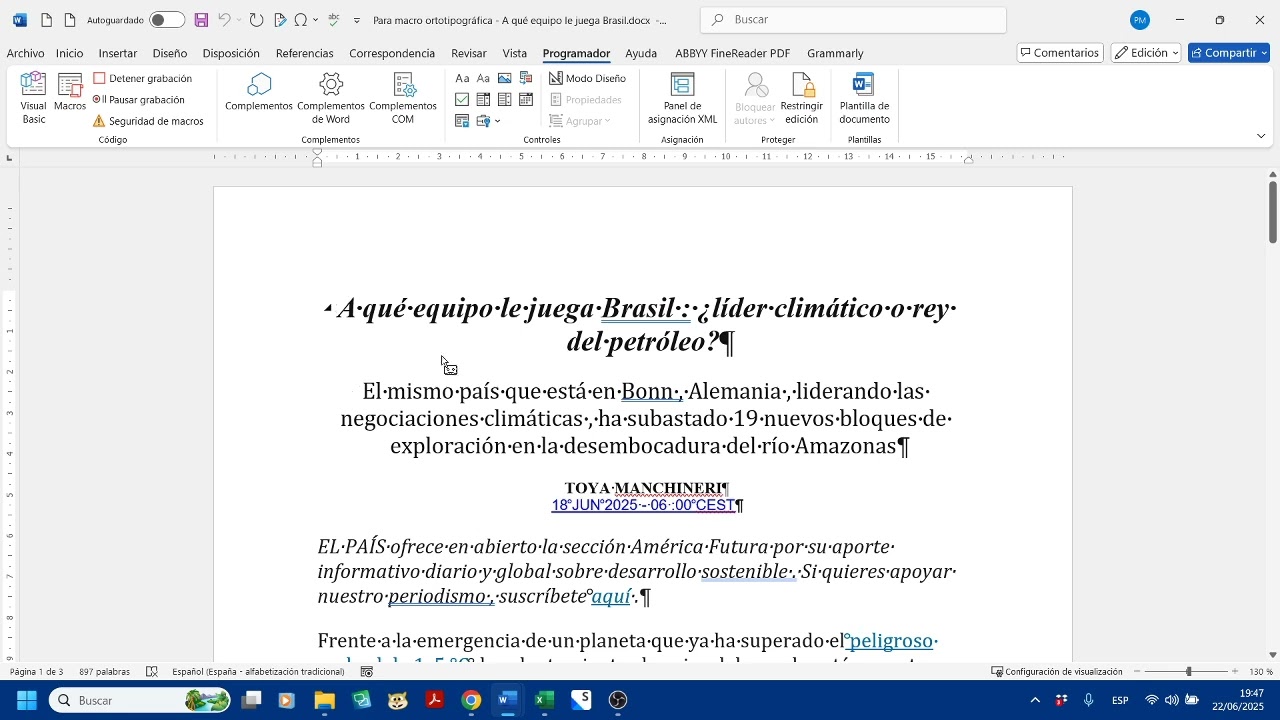This screenshot has width=1280, height=720.
Task: Open the Comentarios pane
Action: (x=1060, y=53)
